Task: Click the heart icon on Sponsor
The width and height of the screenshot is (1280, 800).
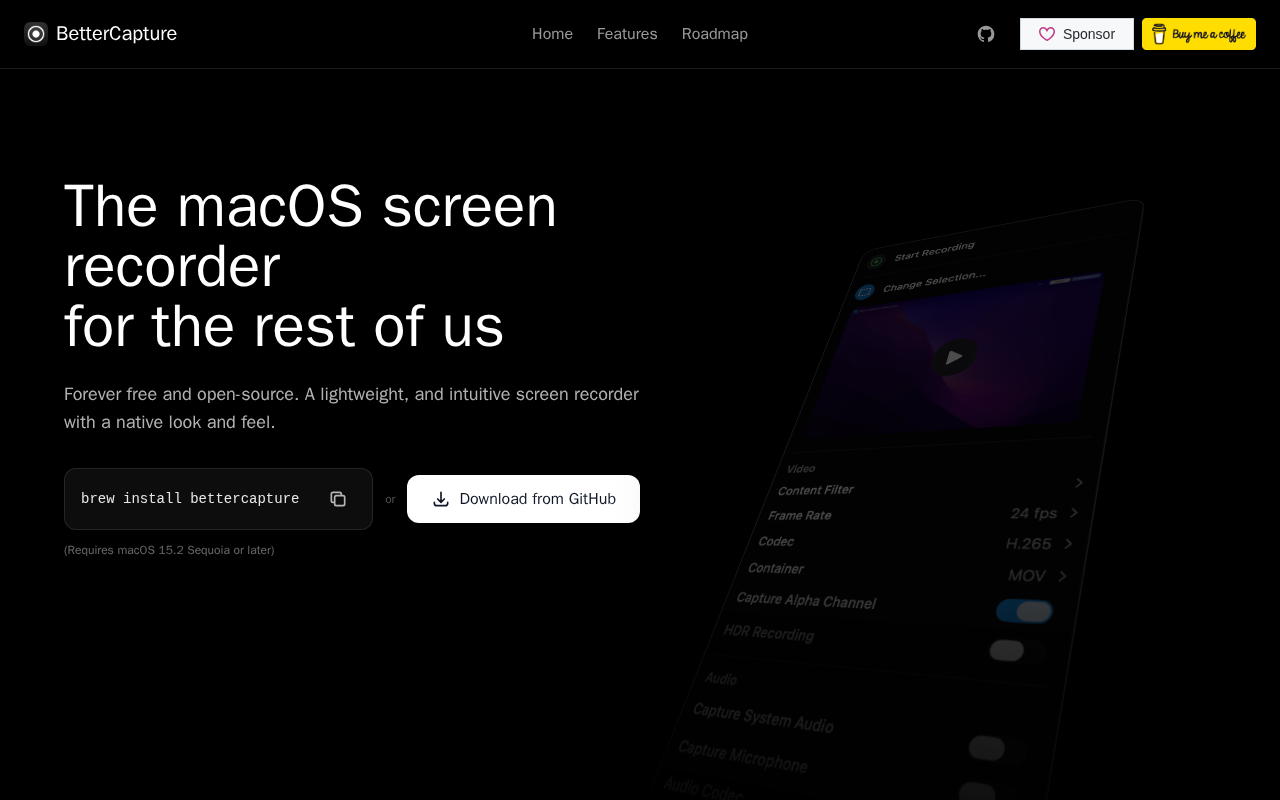Action: click(x=1047, y=34)
